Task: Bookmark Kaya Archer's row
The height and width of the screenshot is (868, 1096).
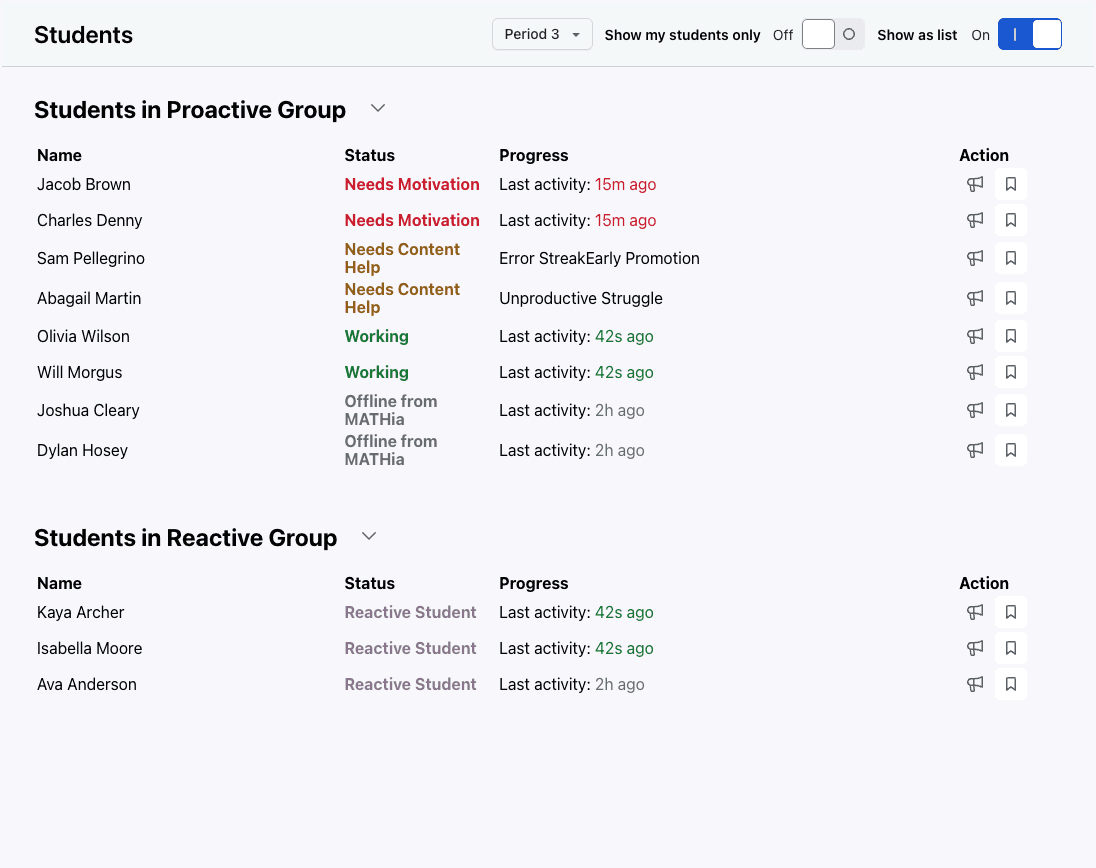Action: [x=1011, y=612]
